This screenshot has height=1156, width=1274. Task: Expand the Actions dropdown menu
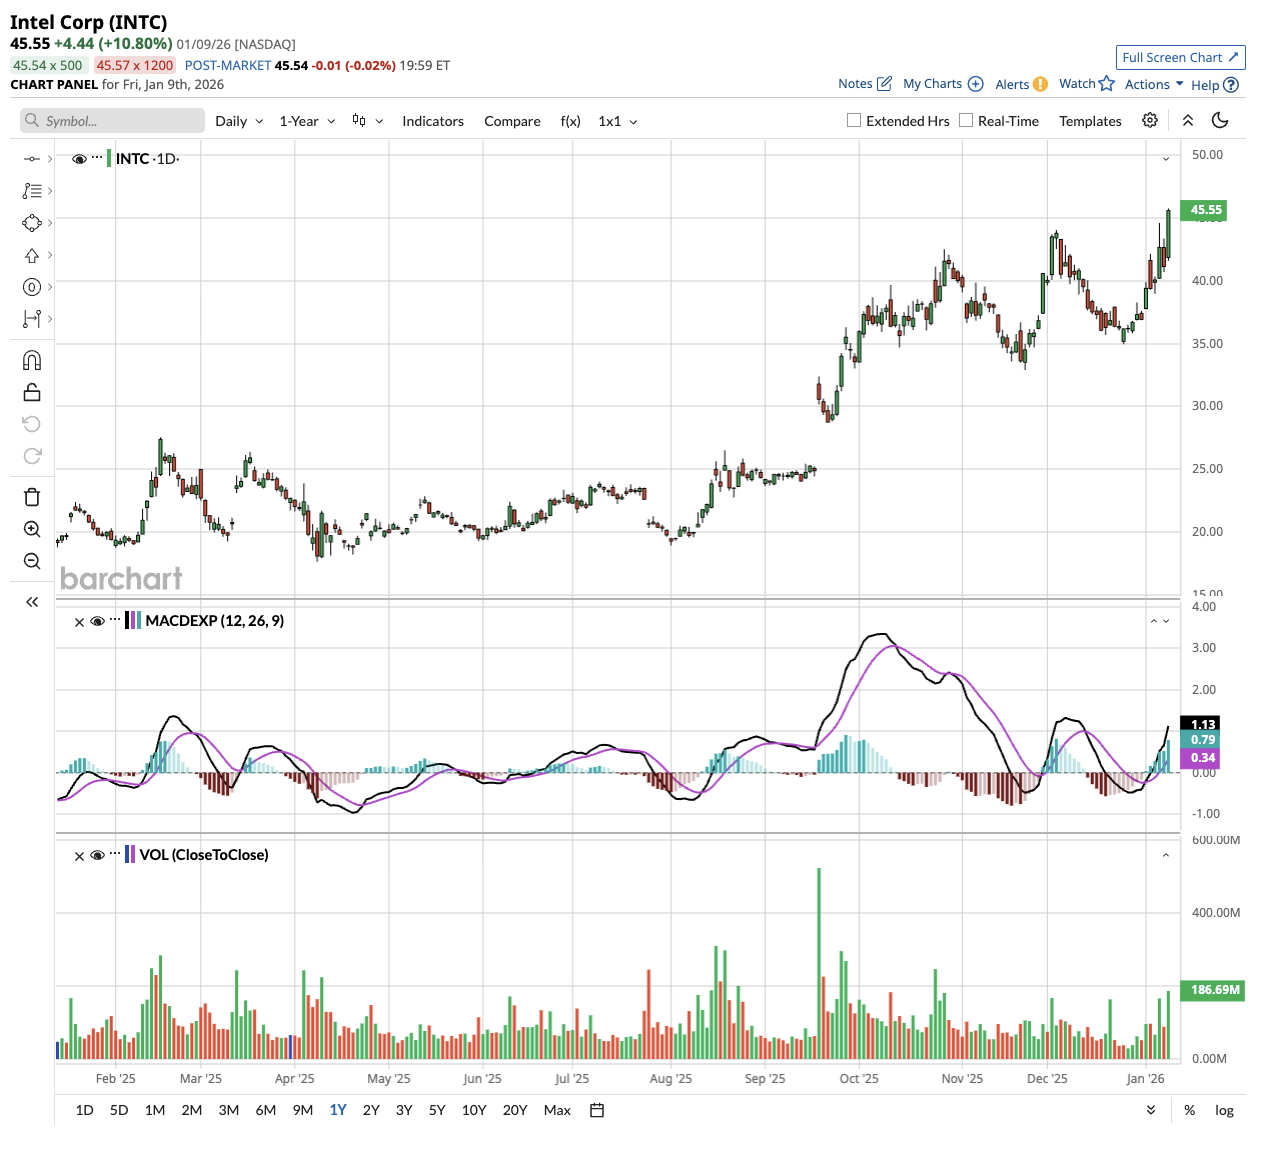(1154, 84)
